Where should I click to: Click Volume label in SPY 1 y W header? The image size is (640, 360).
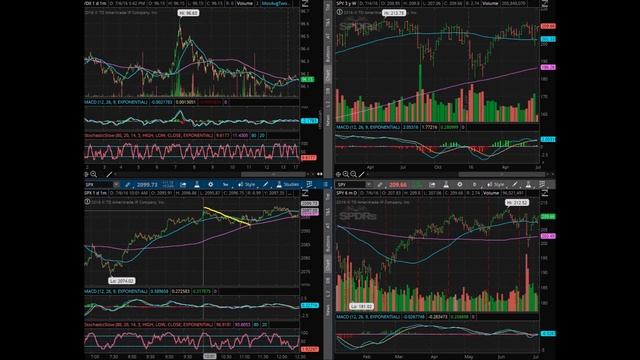[490, 3]
